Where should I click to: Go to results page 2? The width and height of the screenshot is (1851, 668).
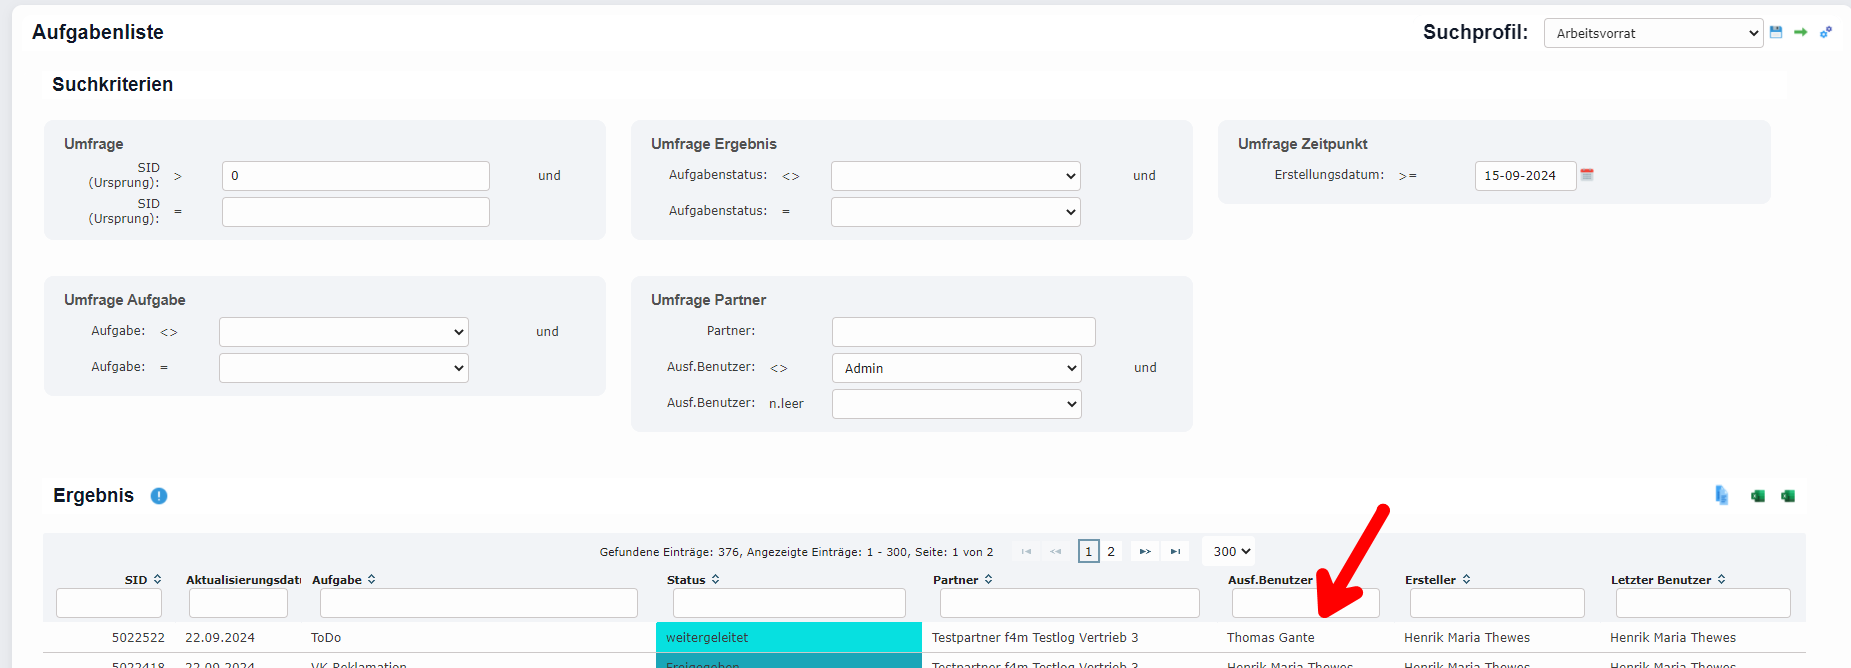[x=1111, y=552]
